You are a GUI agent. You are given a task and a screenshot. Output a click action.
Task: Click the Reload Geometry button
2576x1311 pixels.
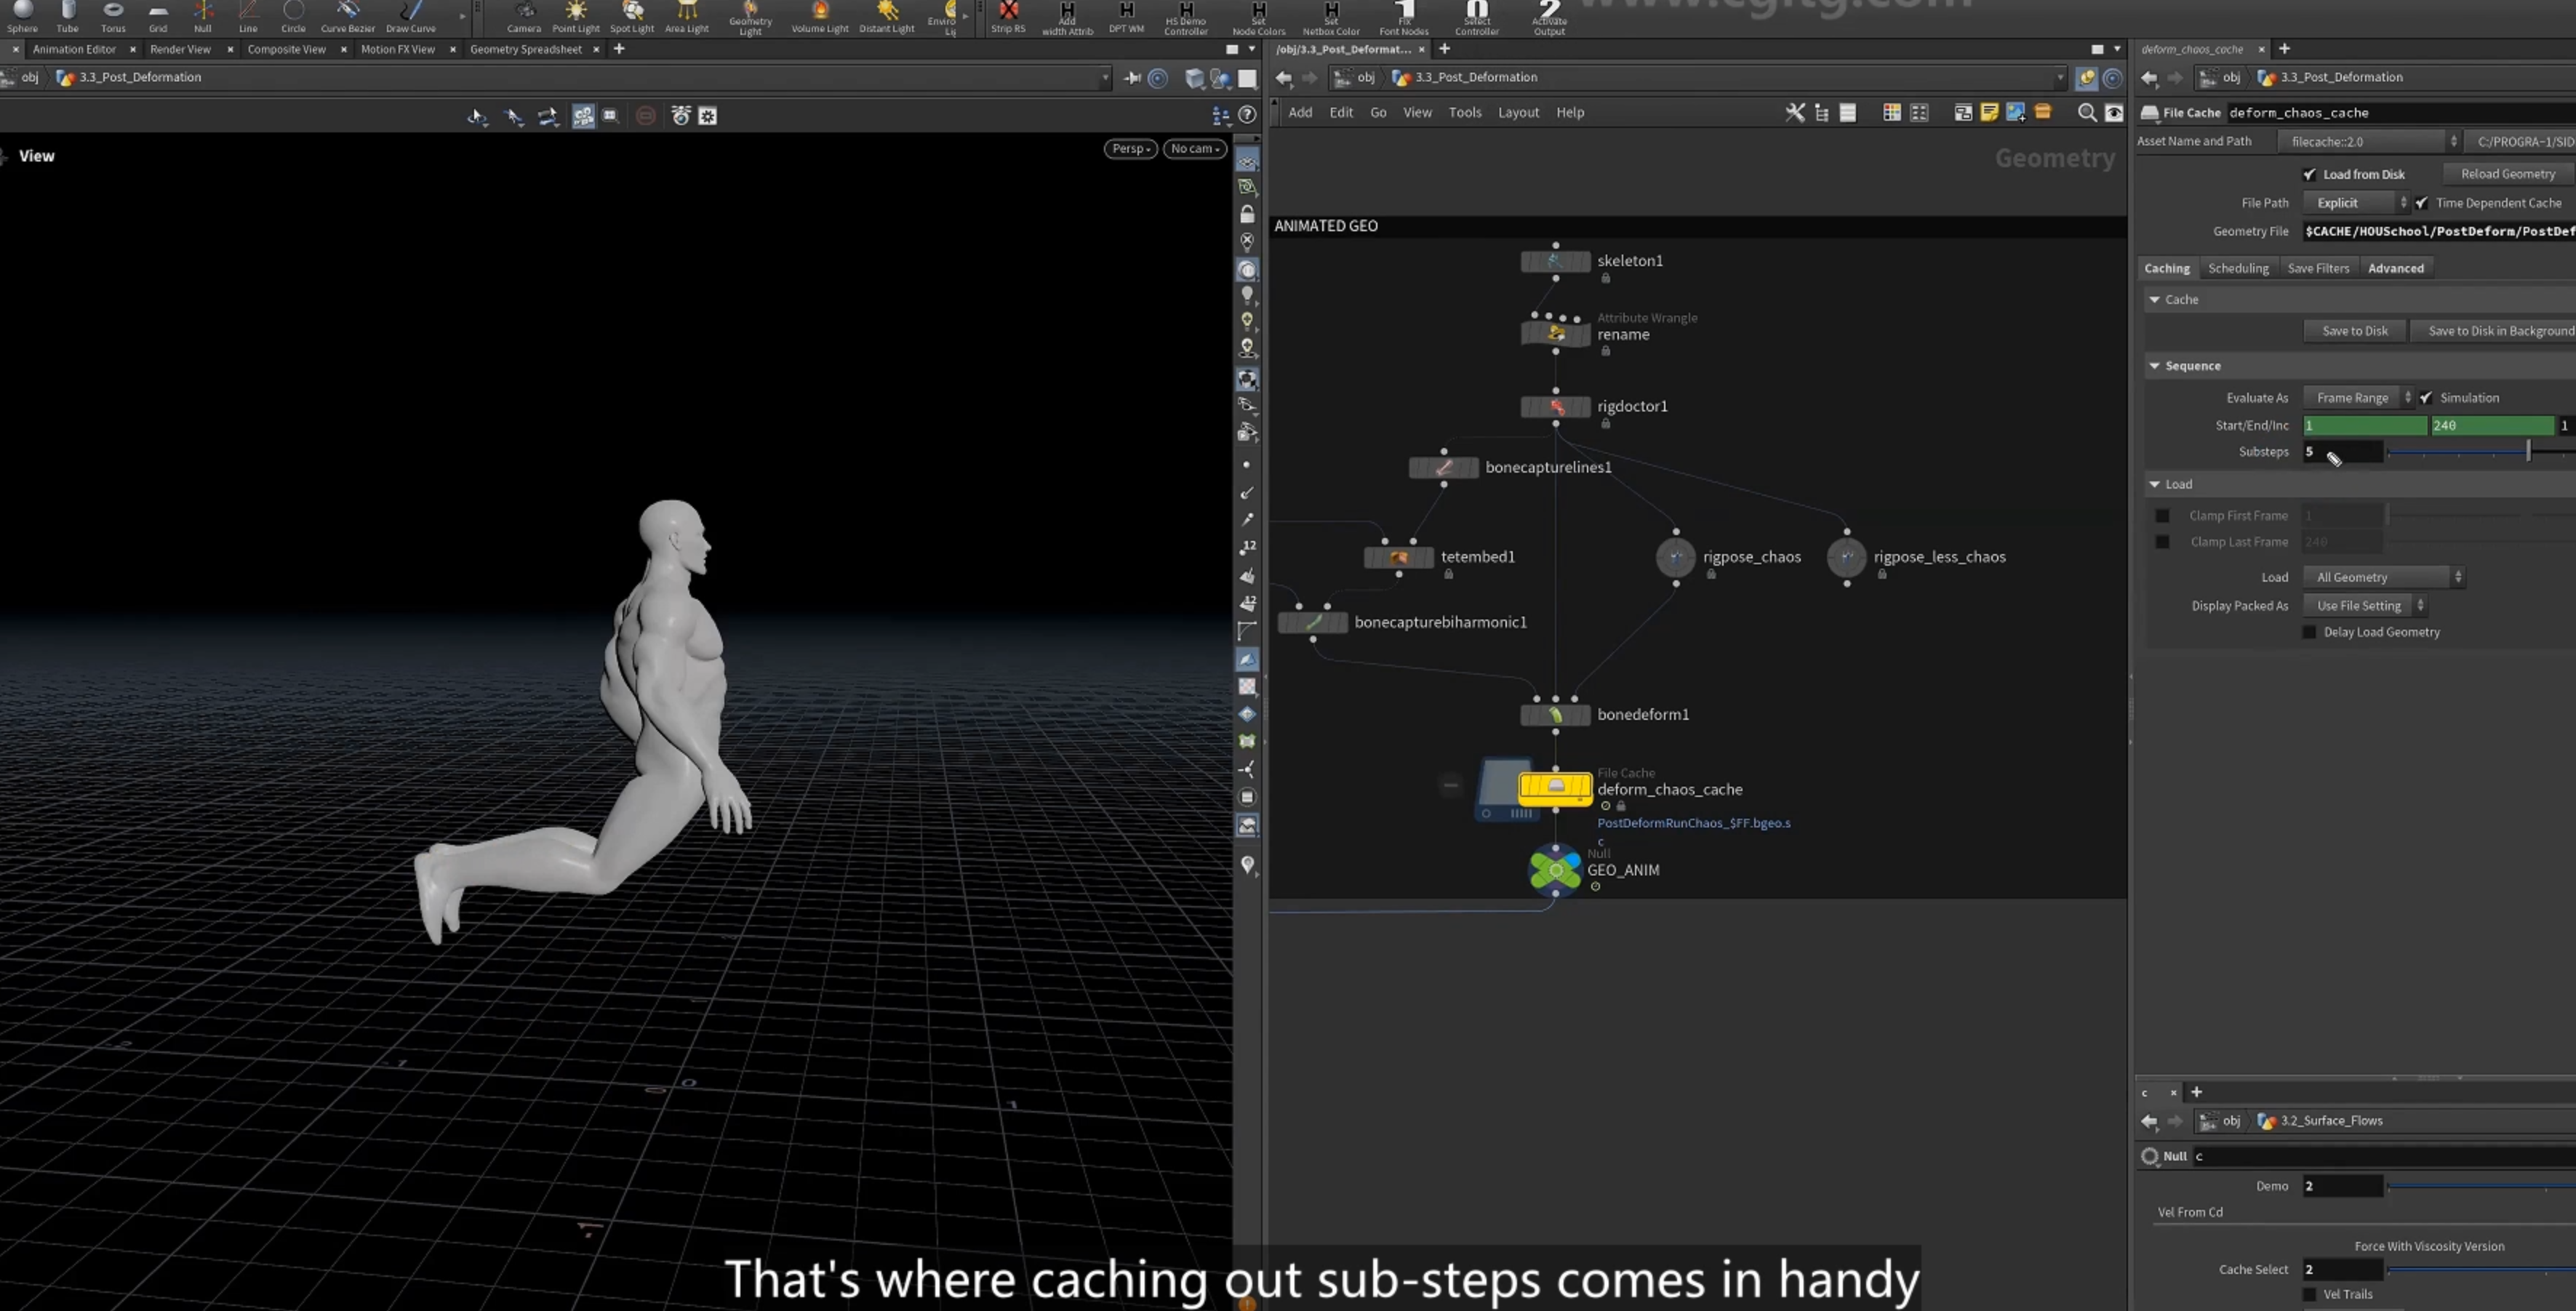pos(2507,174)
